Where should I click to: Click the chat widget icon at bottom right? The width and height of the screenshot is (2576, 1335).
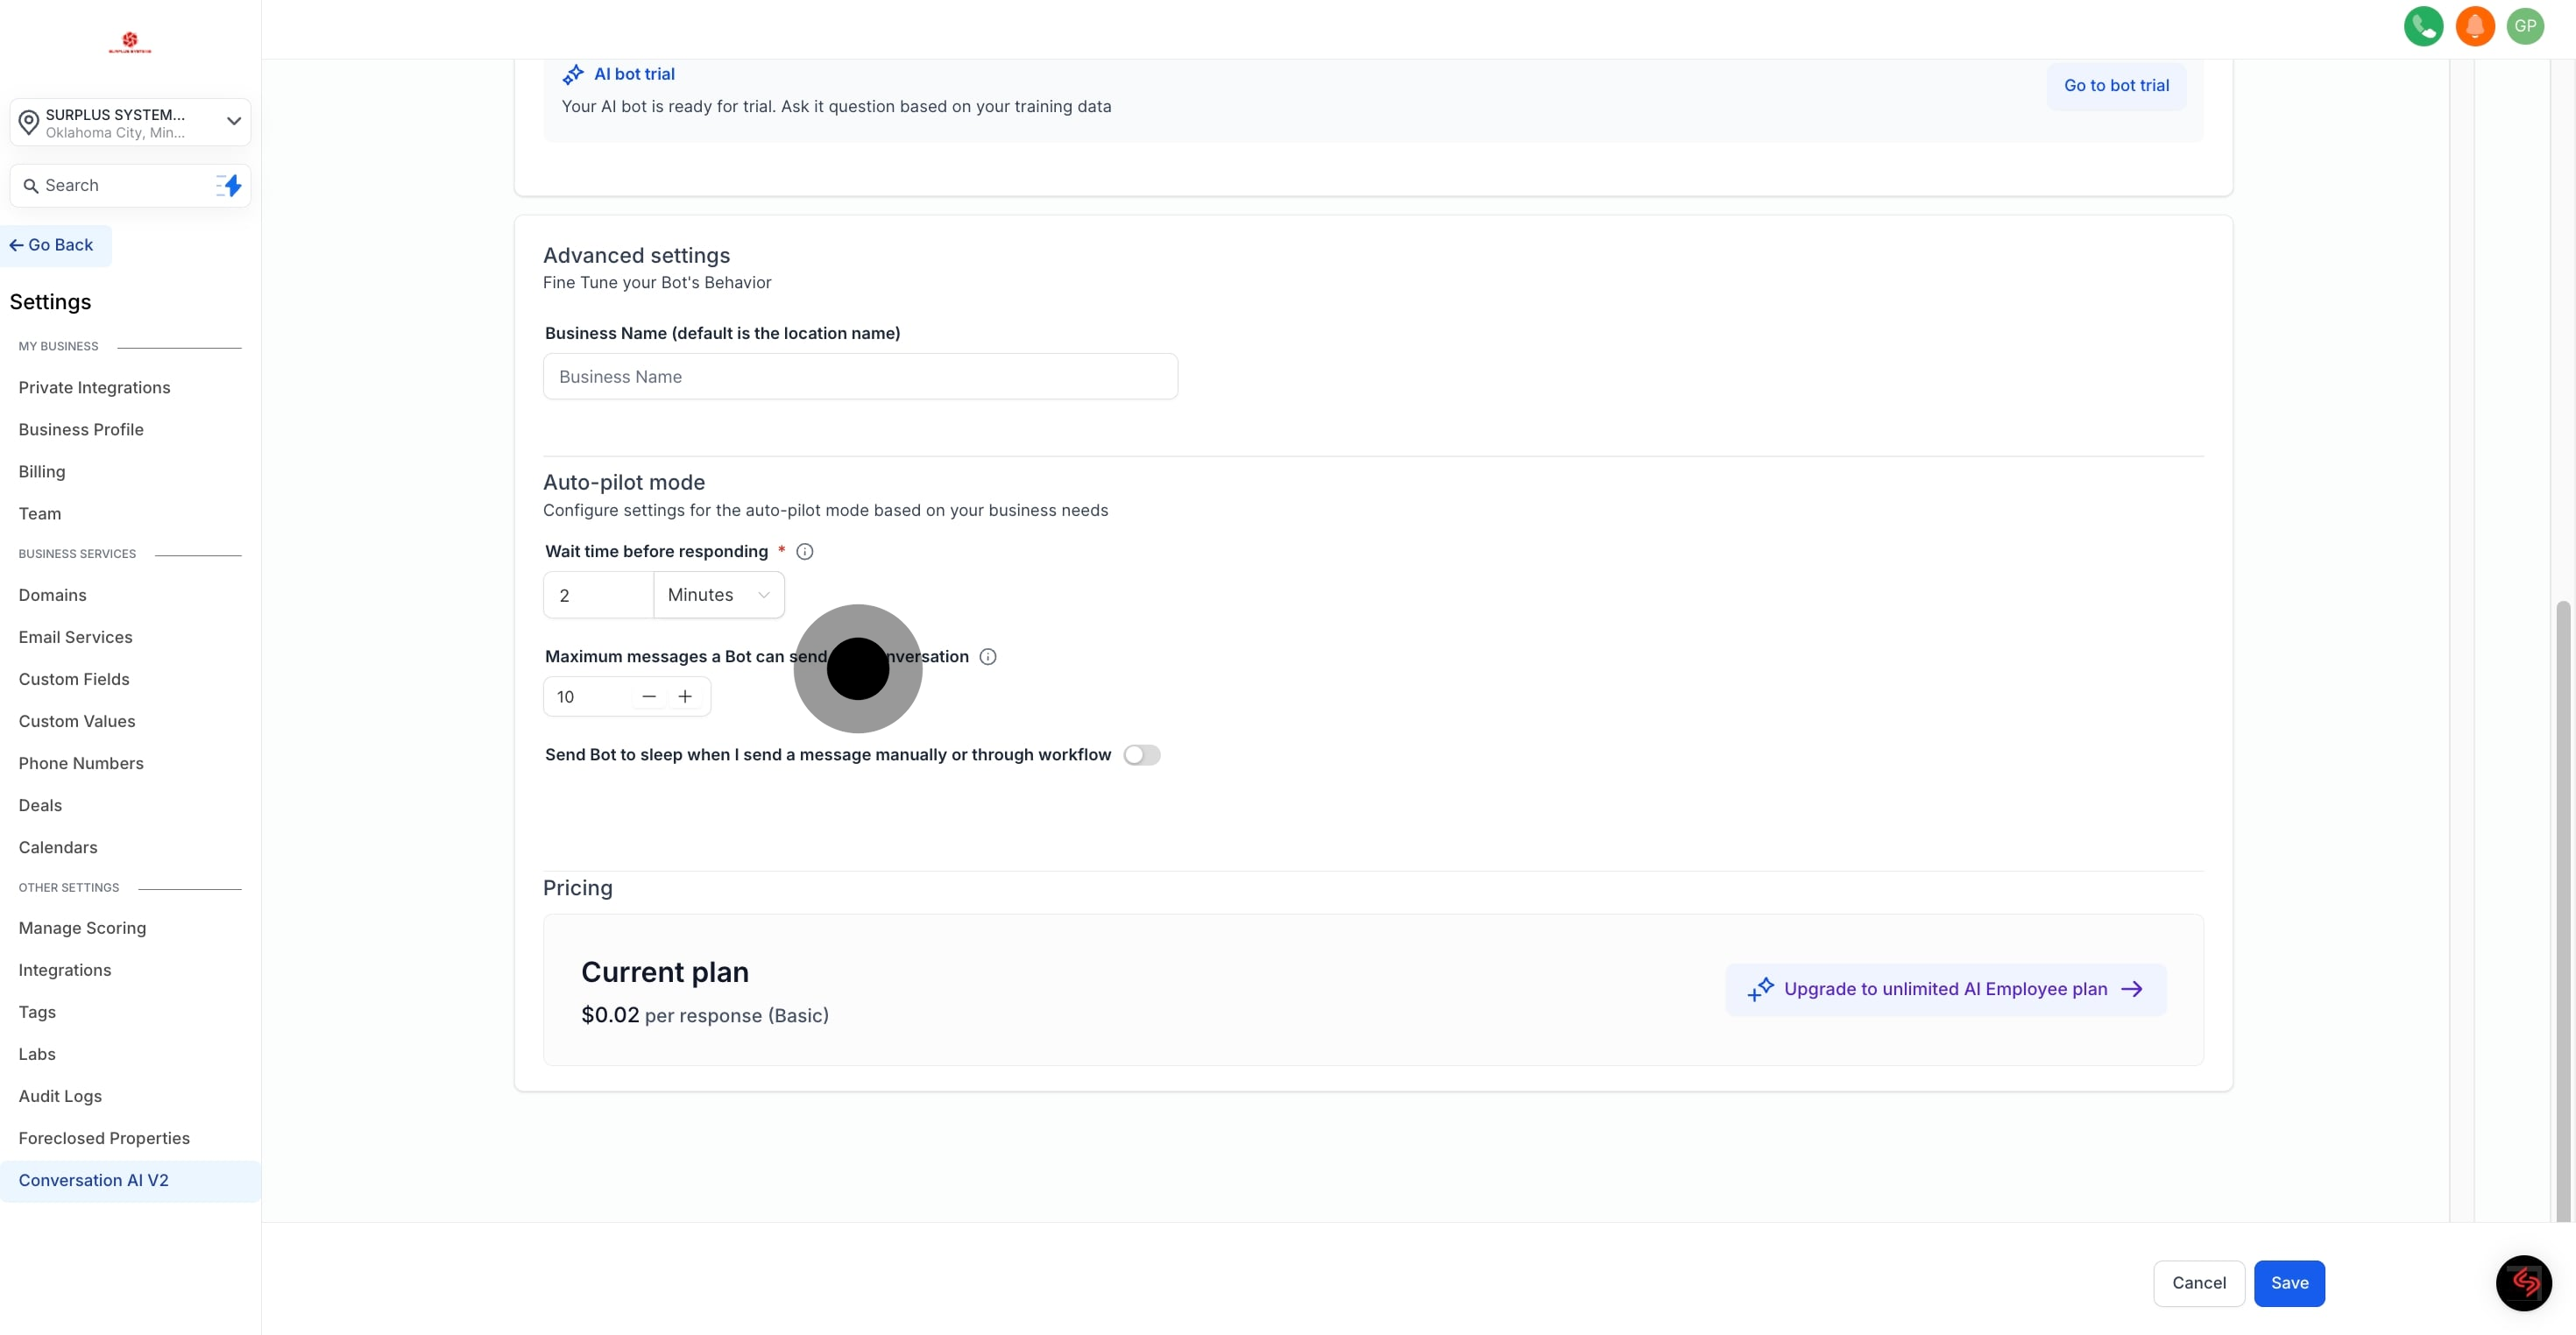[x=2523, y=1283]
